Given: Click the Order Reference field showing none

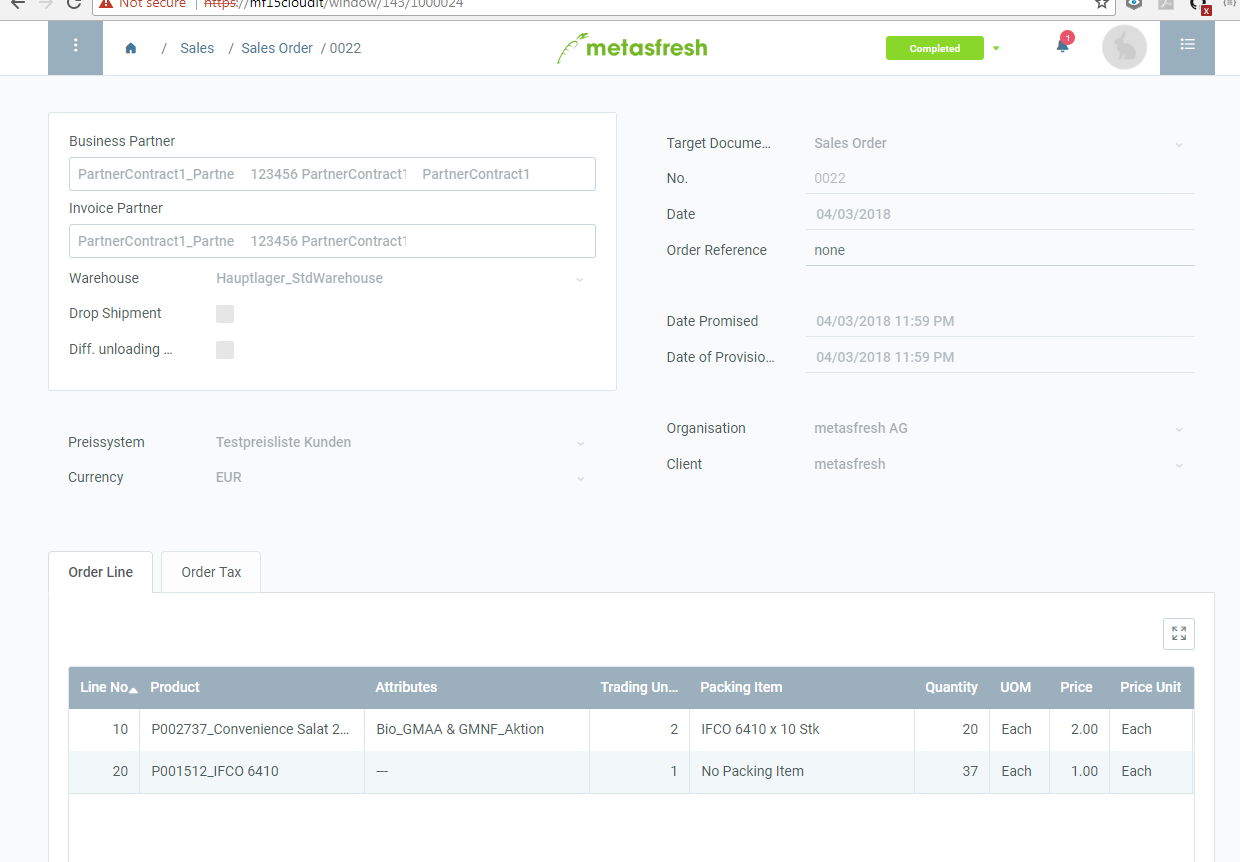Looking at the screenshot, I should point(999,249).
